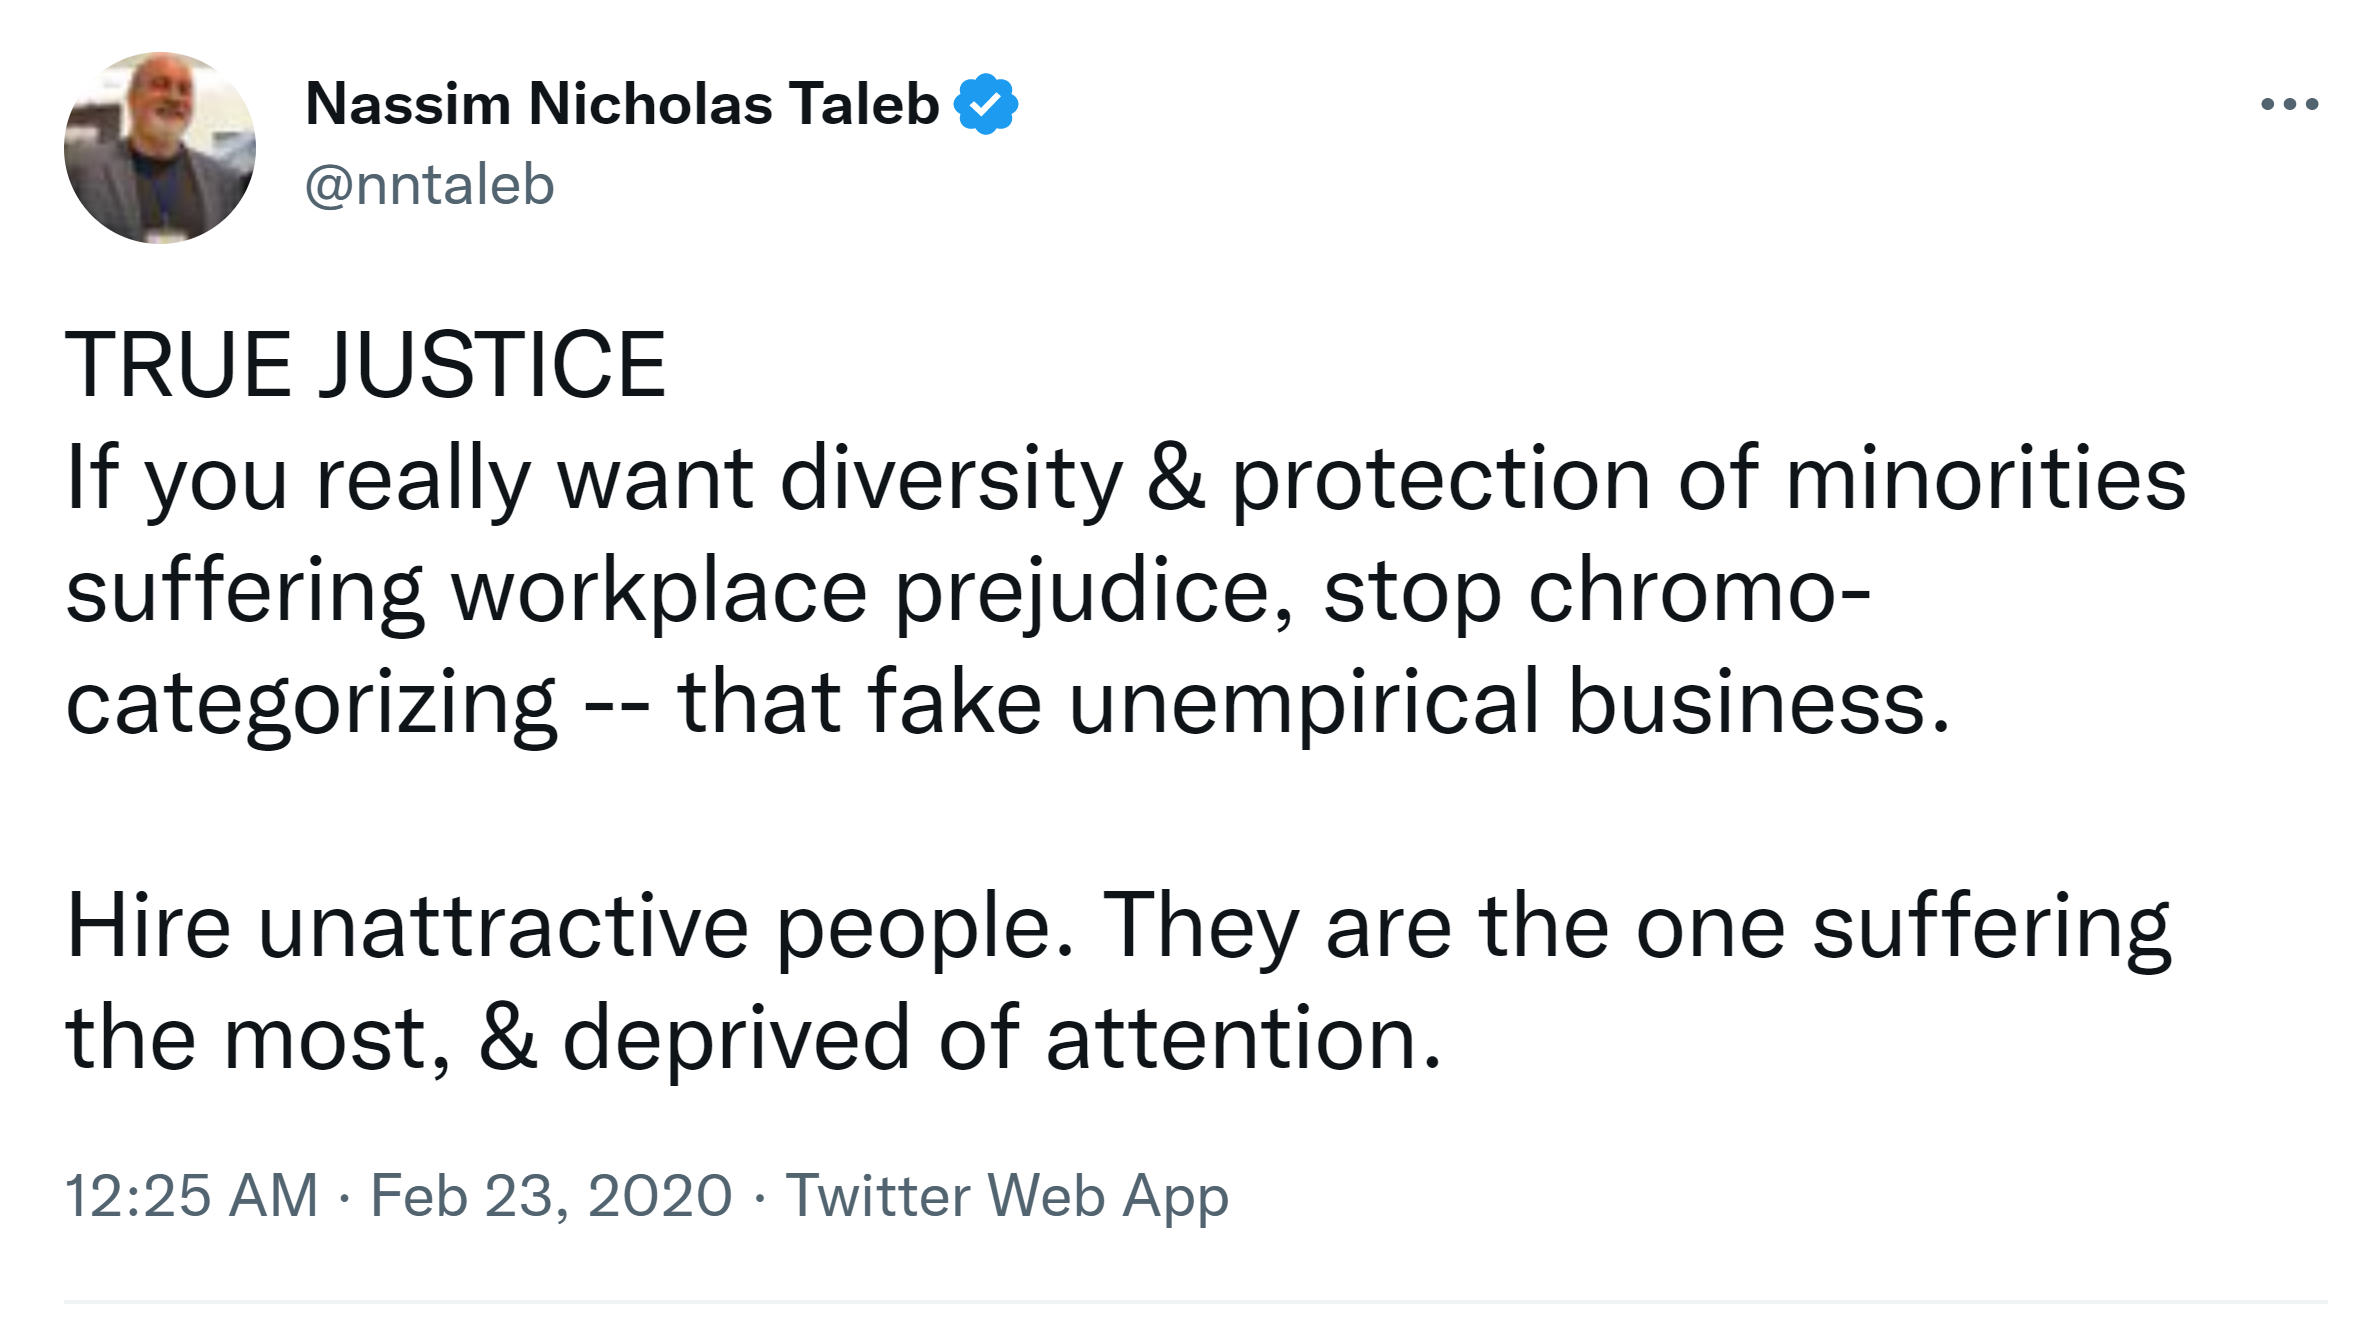
Task: Click the hyphenated word "chromo-"
Action: (1699, 592)
